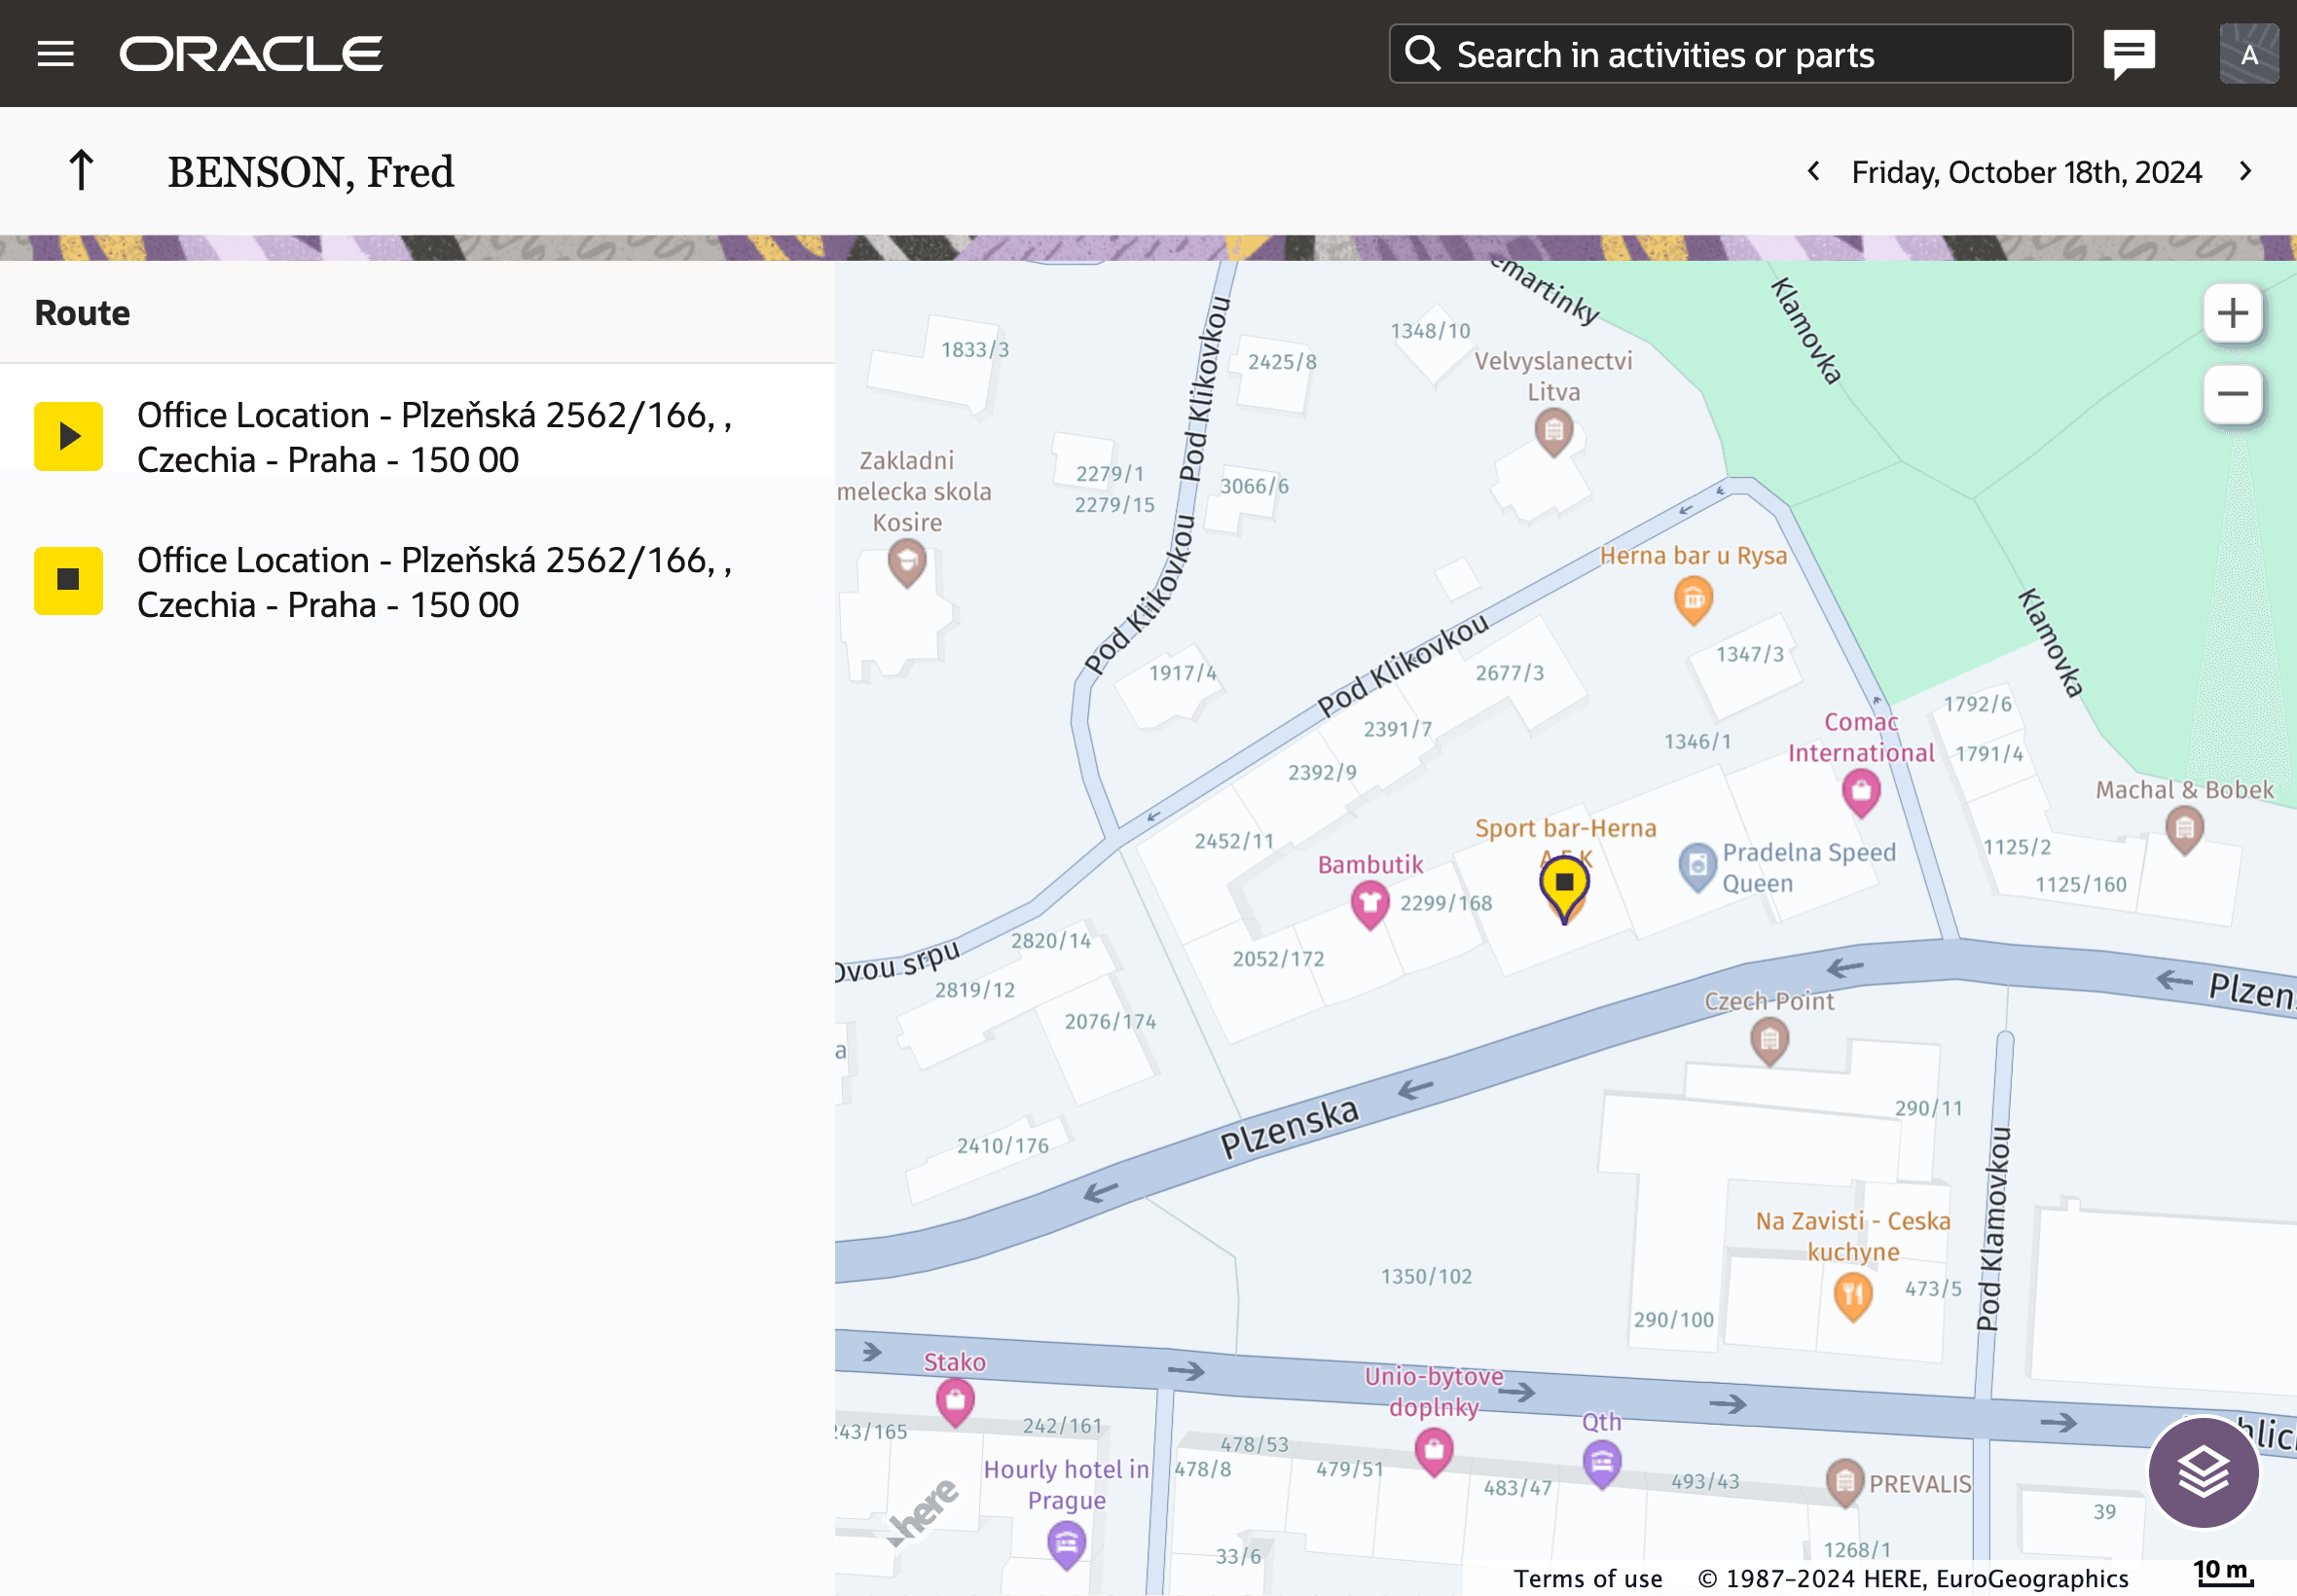Go to the previous day
2297x1596 pixels.
1813,171
